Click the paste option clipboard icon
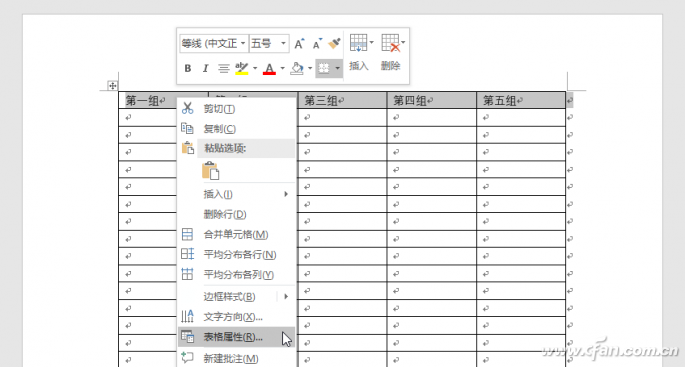 pos(211,171)
